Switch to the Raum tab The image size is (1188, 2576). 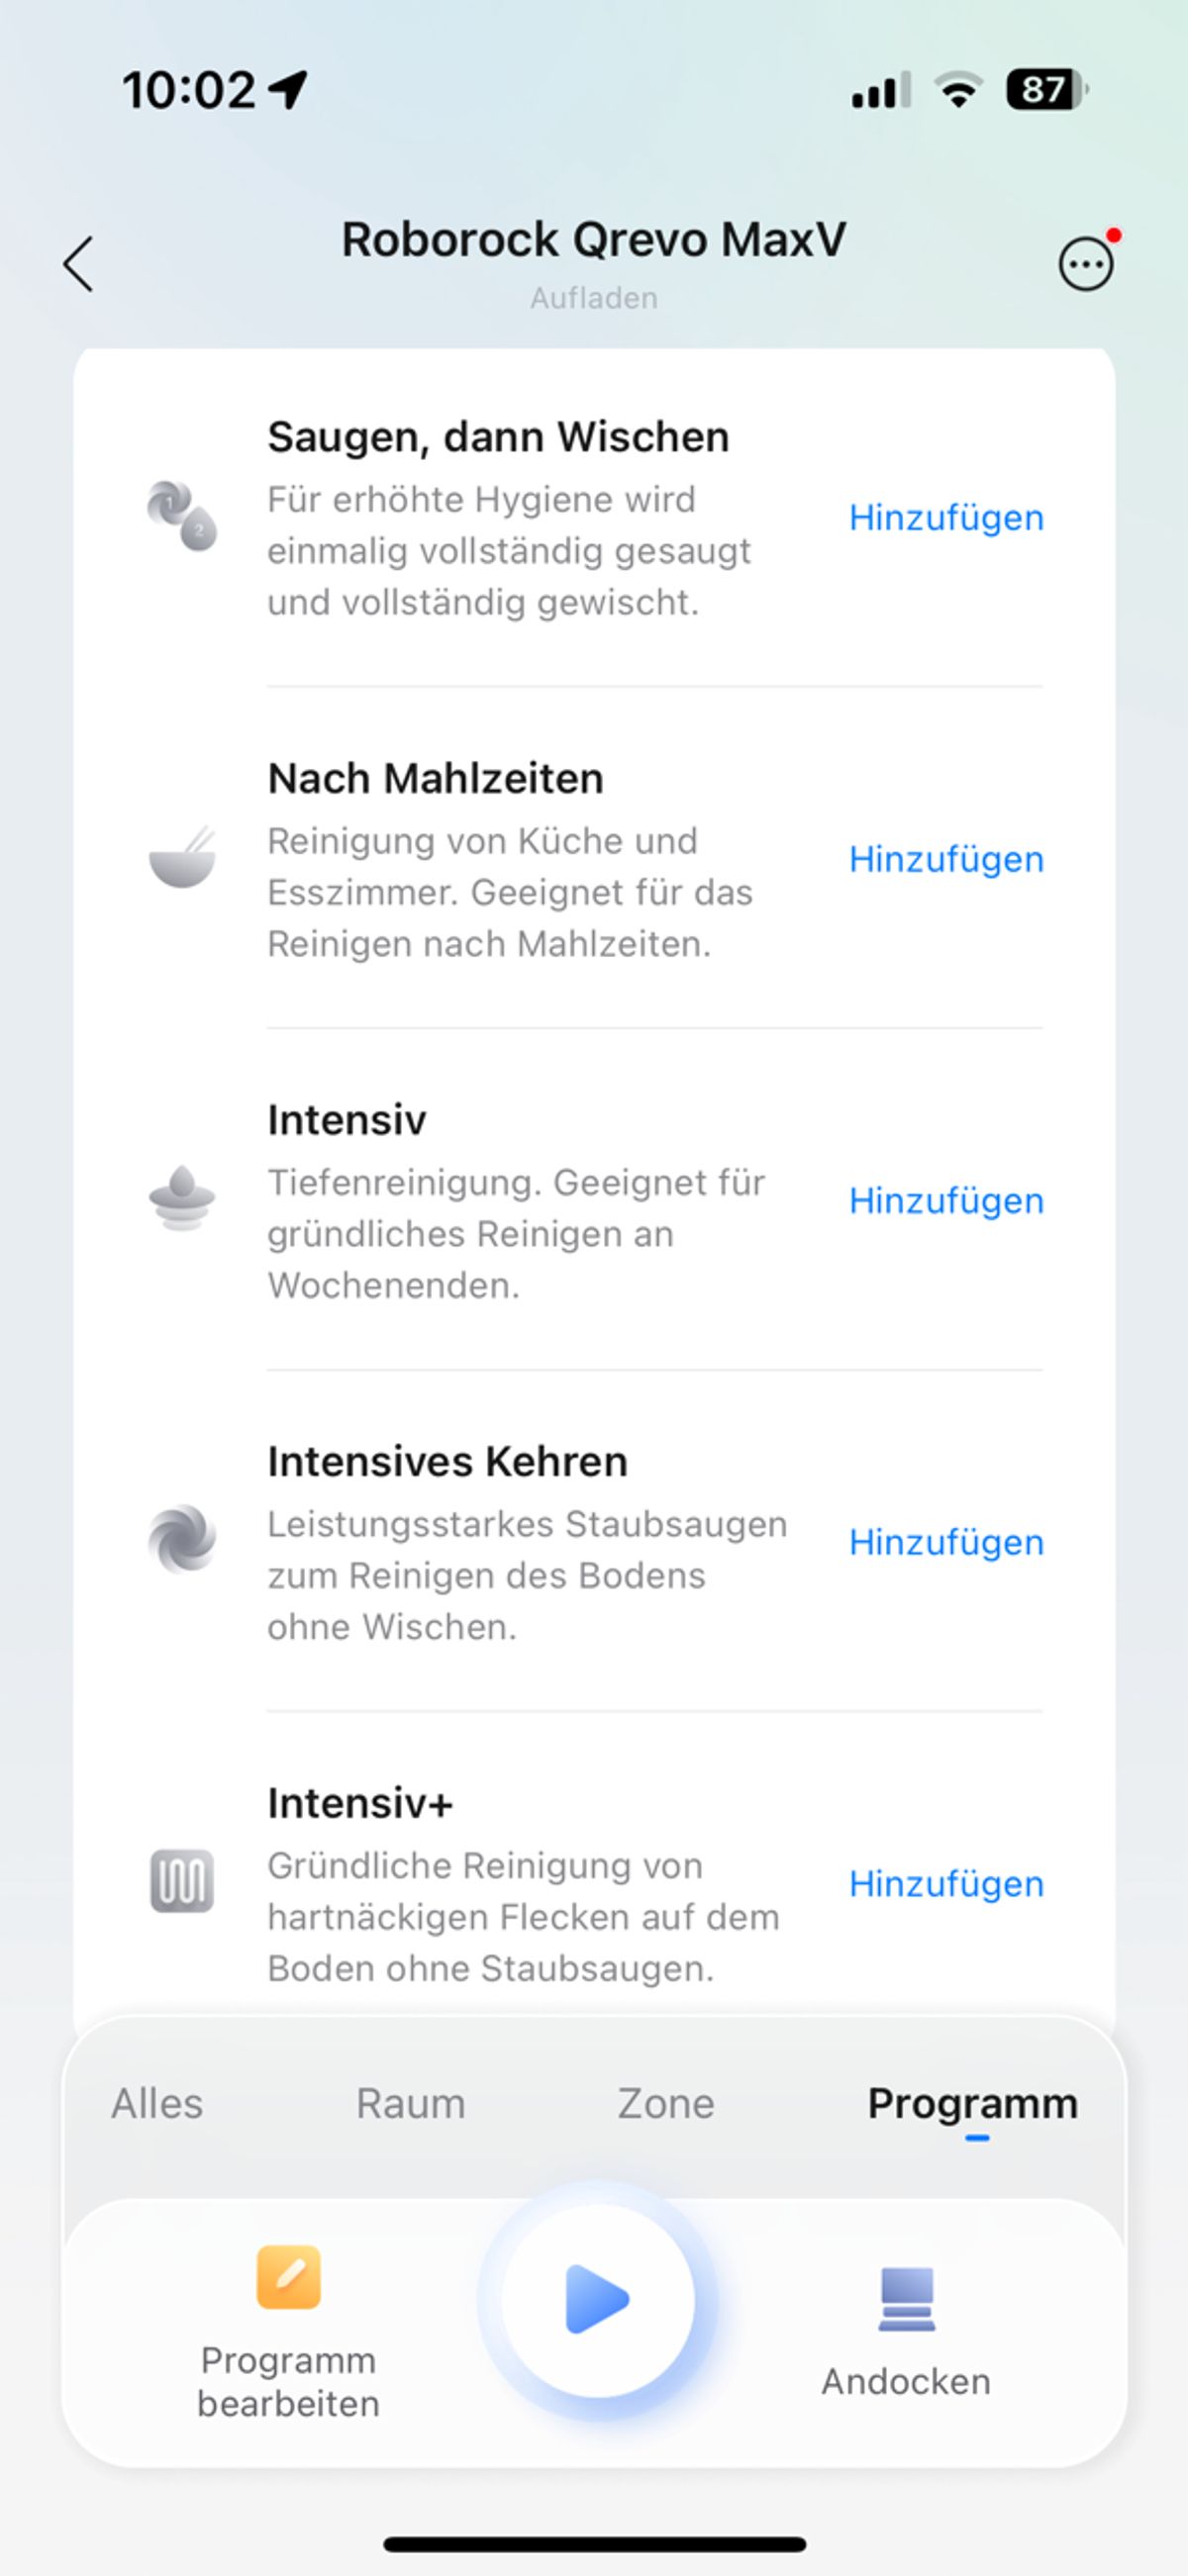point(411,2103)
